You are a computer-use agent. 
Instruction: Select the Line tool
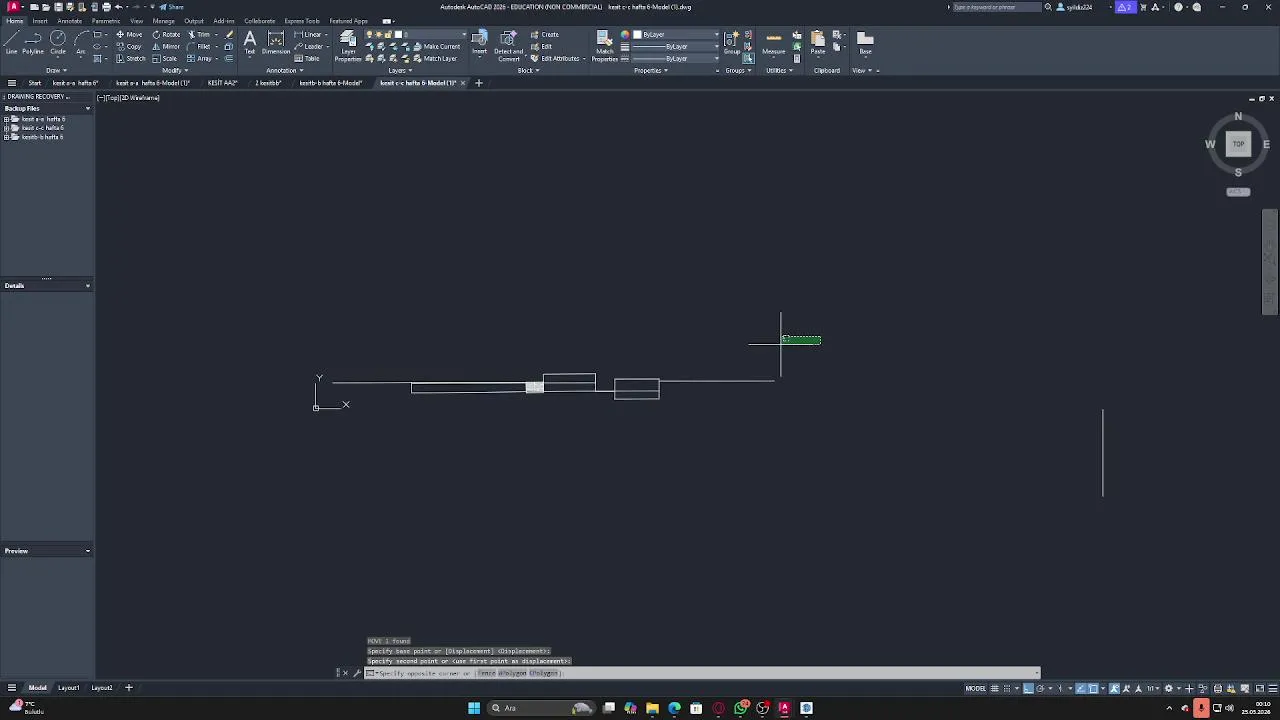[x=12, y=41]
